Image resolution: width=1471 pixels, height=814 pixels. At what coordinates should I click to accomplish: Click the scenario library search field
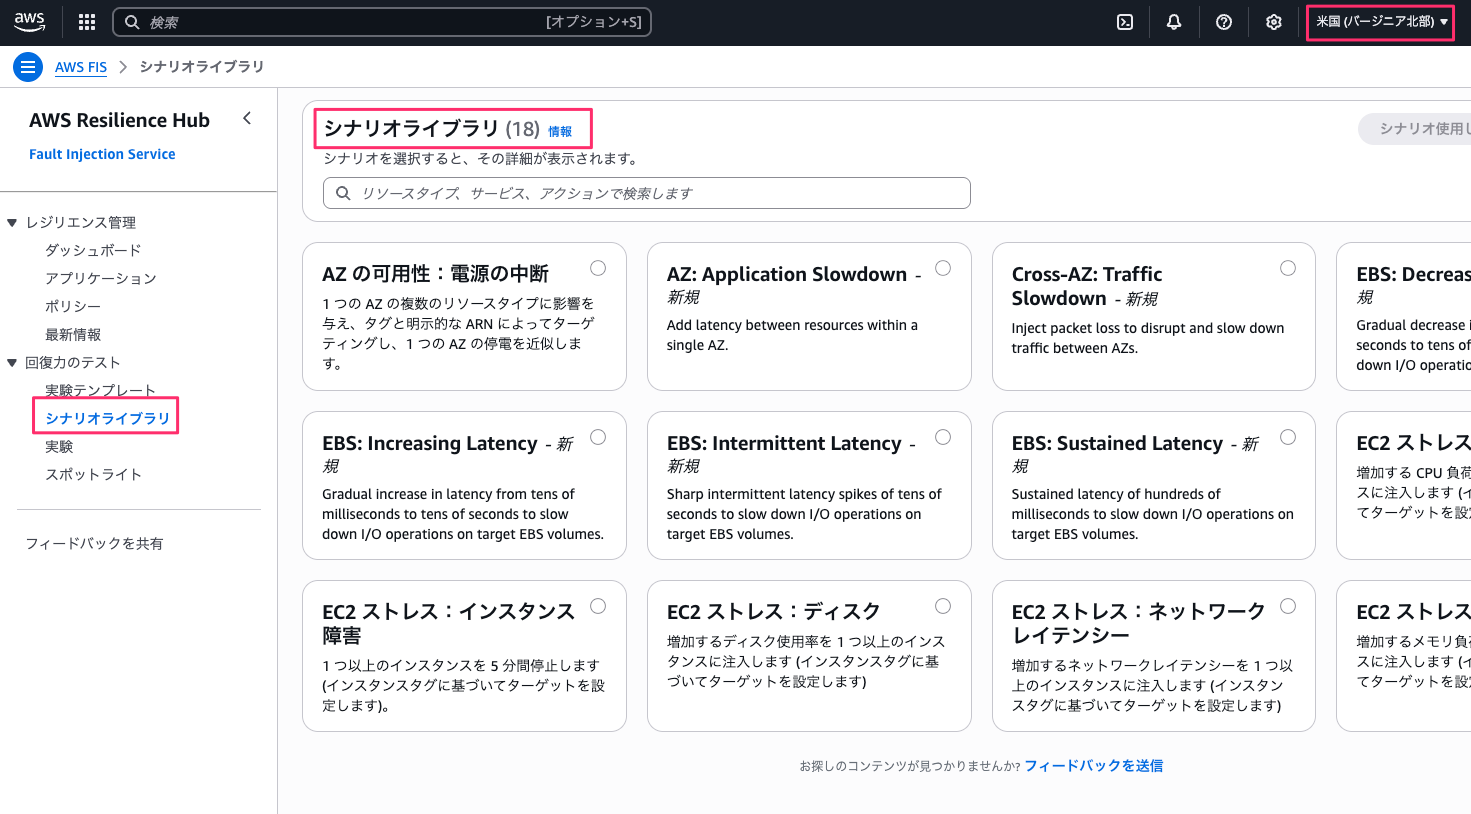tap(646, 193)
